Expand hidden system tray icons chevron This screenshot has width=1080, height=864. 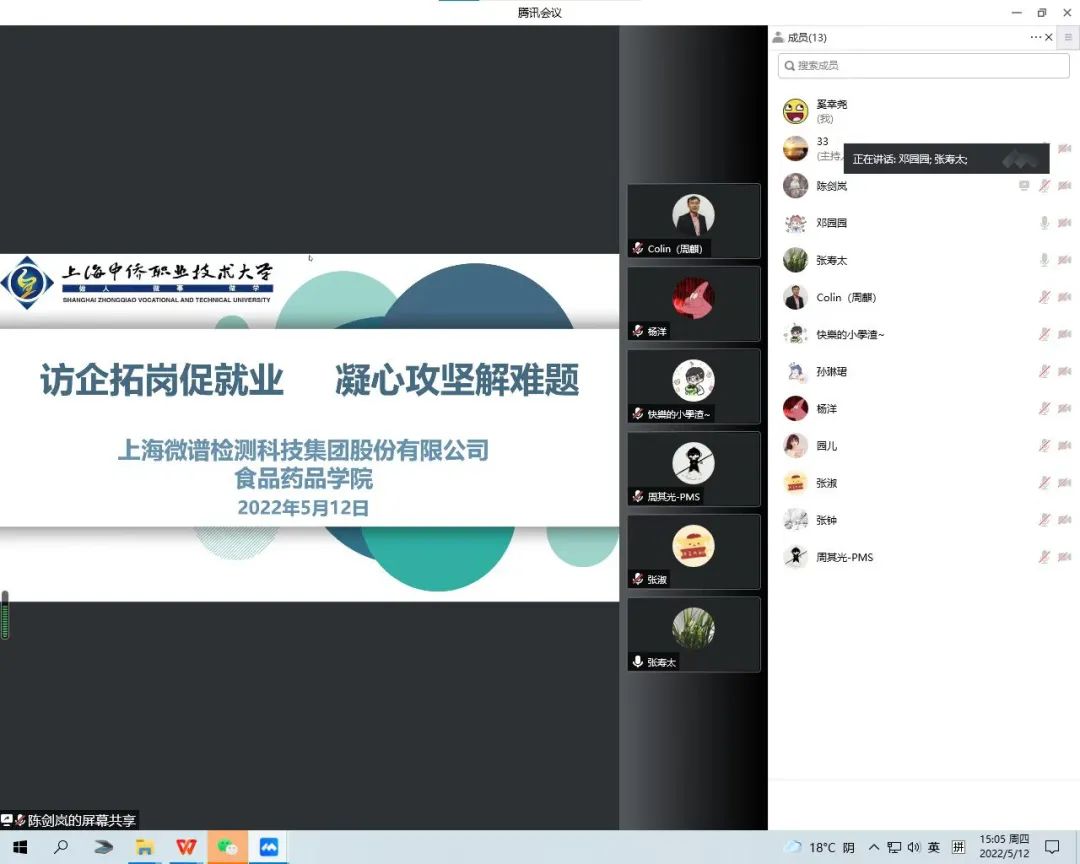coord(873,847)
